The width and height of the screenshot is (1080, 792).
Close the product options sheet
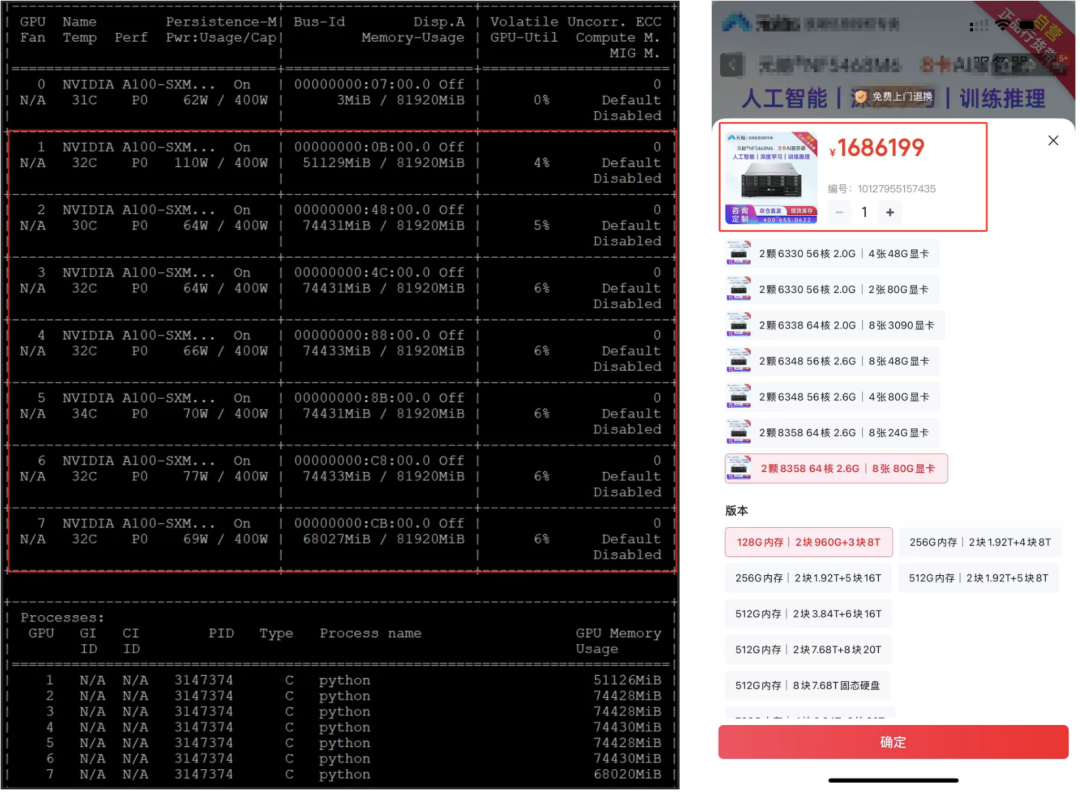tap(1052, 140)
